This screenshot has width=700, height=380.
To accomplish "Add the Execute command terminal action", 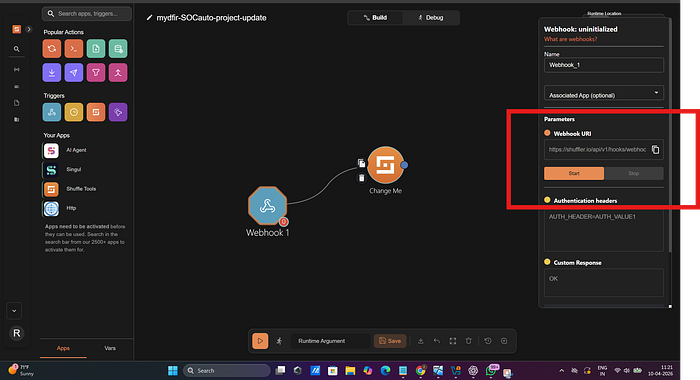I will (x=74, y=49).
